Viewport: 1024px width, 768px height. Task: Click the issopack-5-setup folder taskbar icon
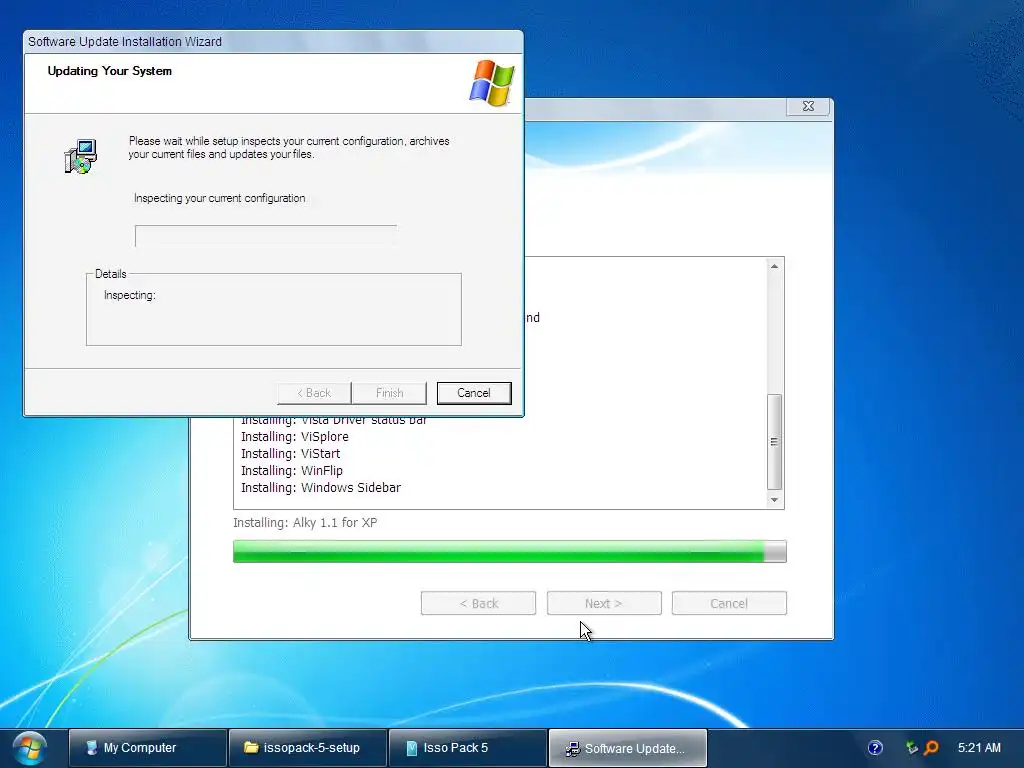[x=251, y=747]
